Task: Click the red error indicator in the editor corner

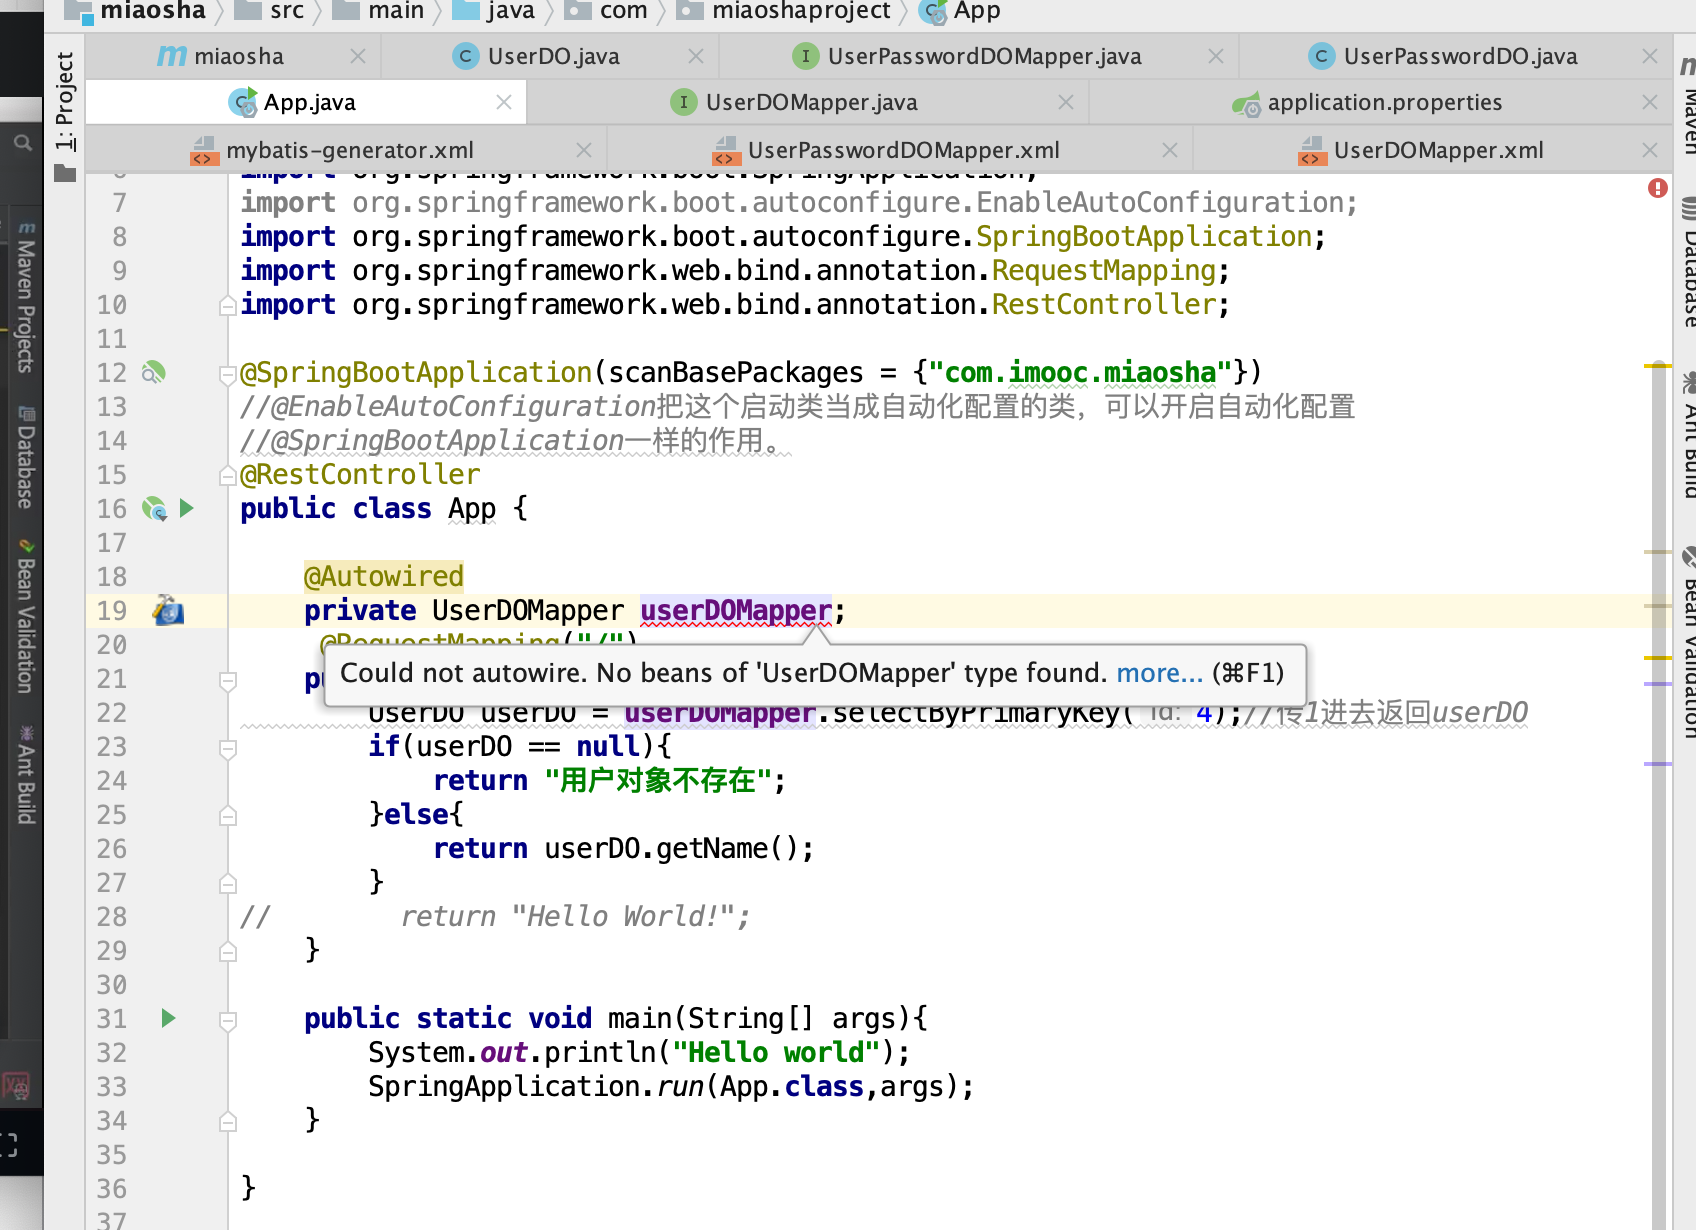Action: point(1657,188)
